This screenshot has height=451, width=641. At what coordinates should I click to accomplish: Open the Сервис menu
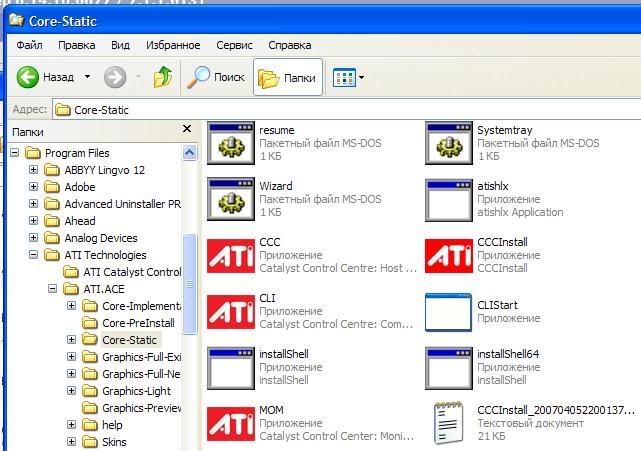(234, 45)
